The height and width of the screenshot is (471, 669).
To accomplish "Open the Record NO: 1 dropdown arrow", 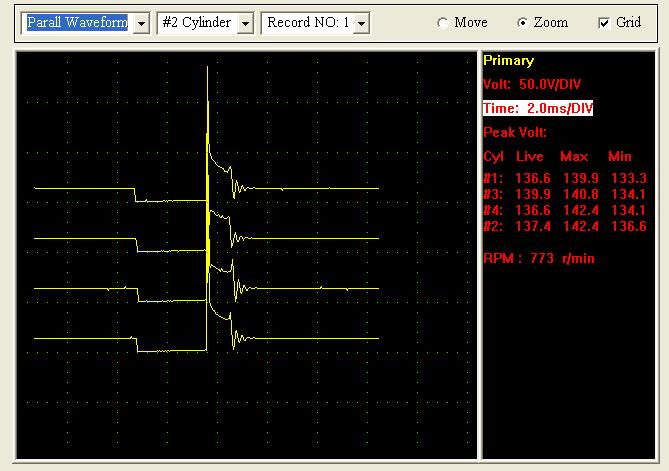I will tap(361, 23).
